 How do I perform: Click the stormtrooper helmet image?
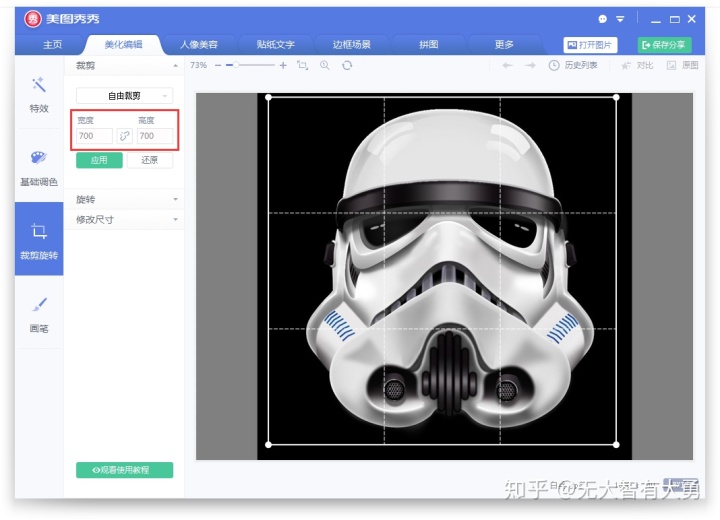(448, 269)
